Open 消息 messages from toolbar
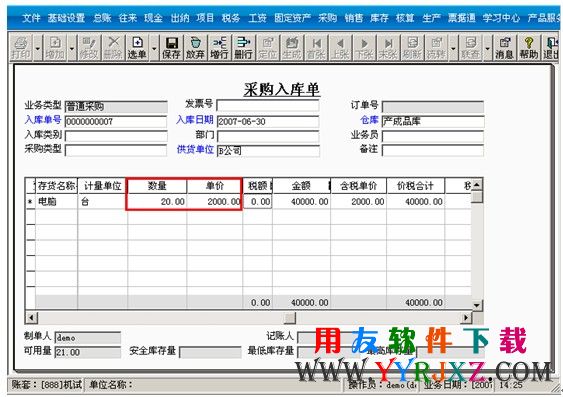563x397 pixels. [504, 48]
